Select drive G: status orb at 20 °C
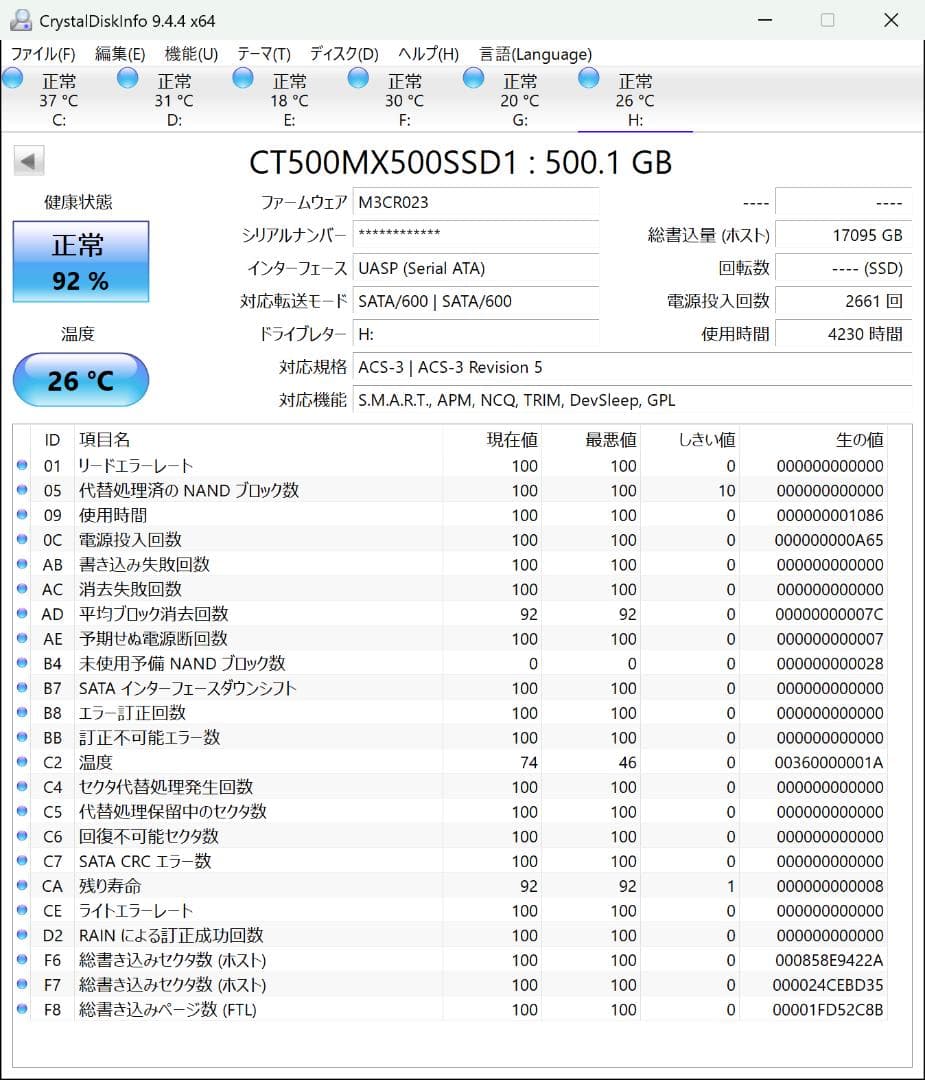The width and height of the screenshot is (925, 1080). coord(473,78)
